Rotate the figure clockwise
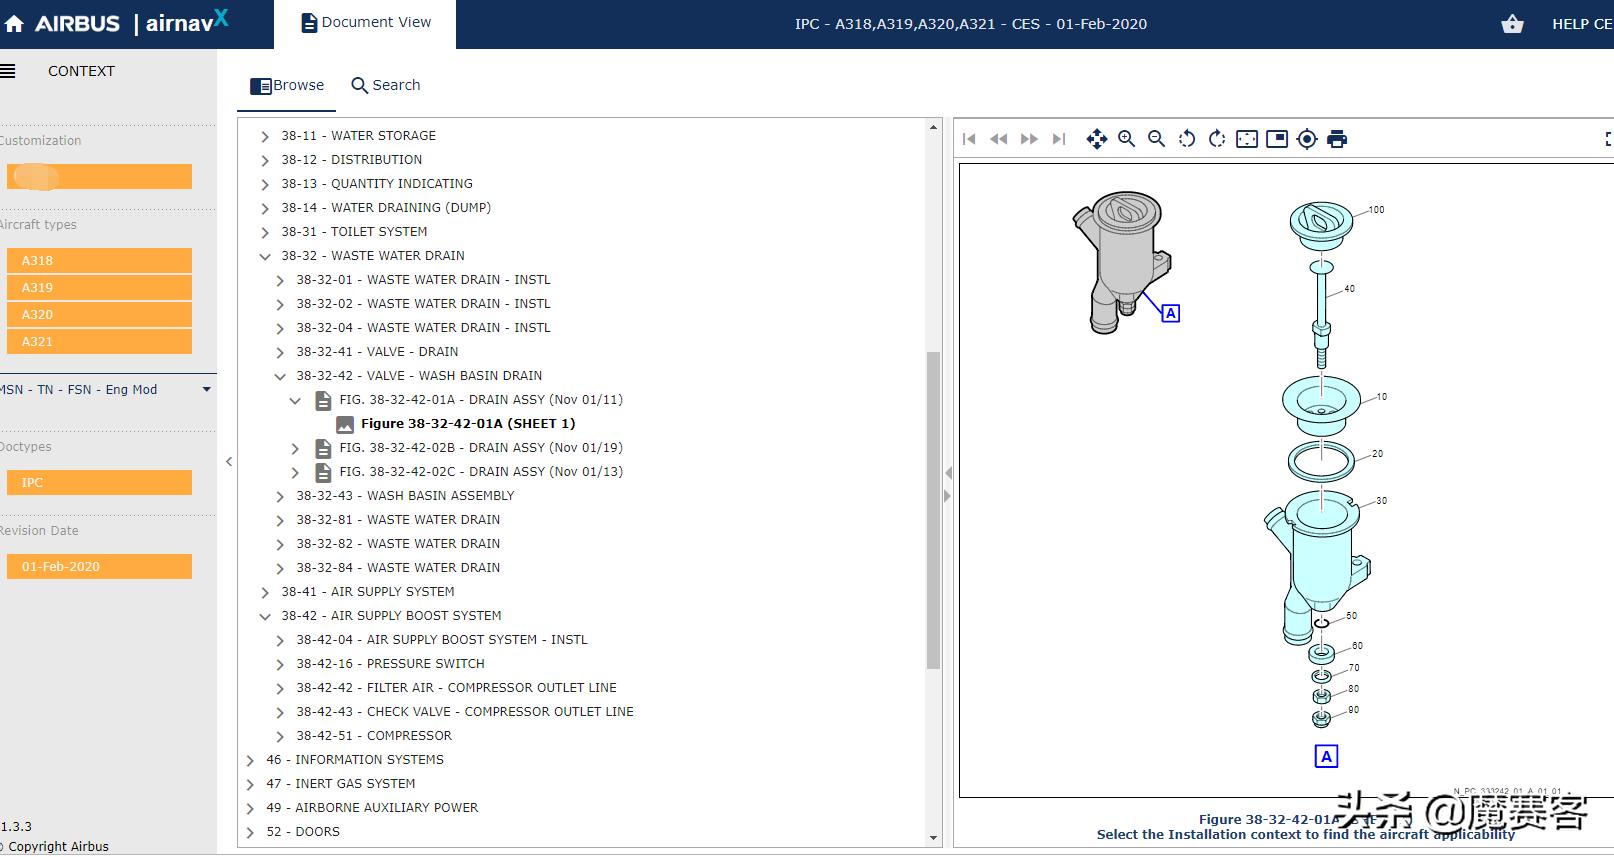Viewport: 1614px width, 857px height. 1216,139
